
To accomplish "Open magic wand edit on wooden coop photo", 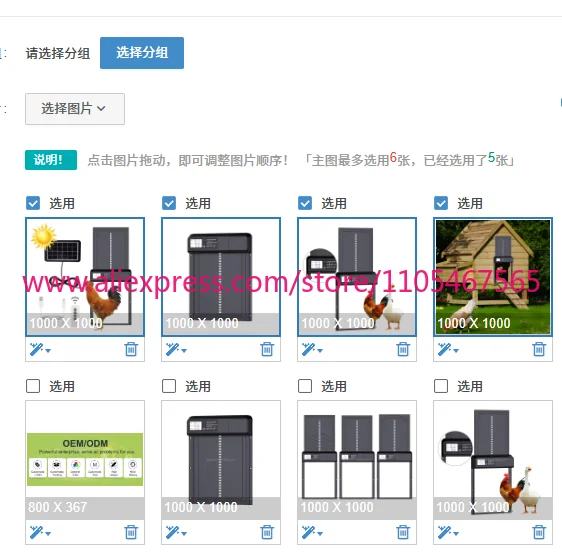I will (x=448, y=349).
